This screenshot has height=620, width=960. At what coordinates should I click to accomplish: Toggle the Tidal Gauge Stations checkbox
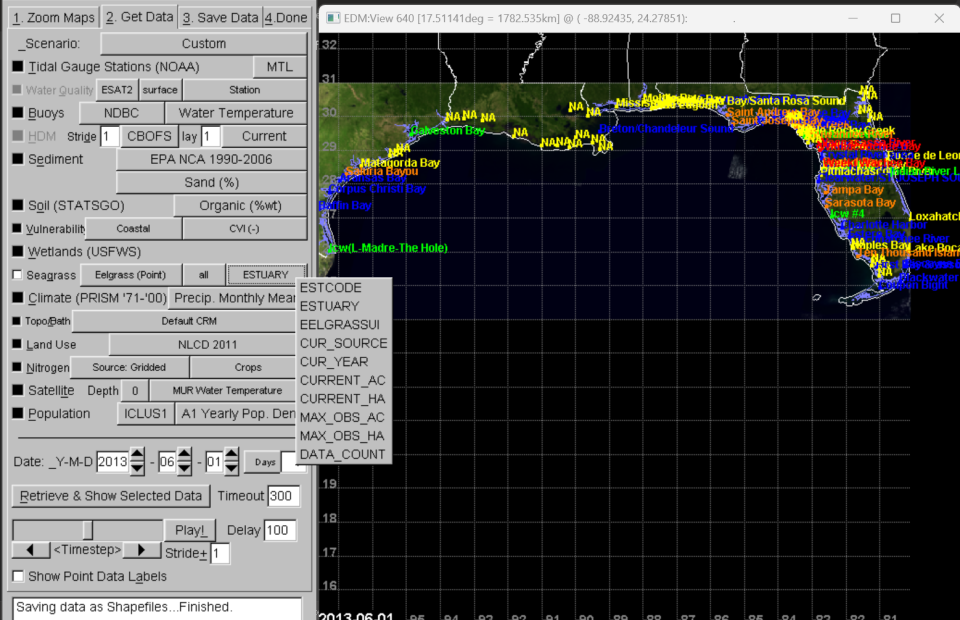[x=17, y=67]
